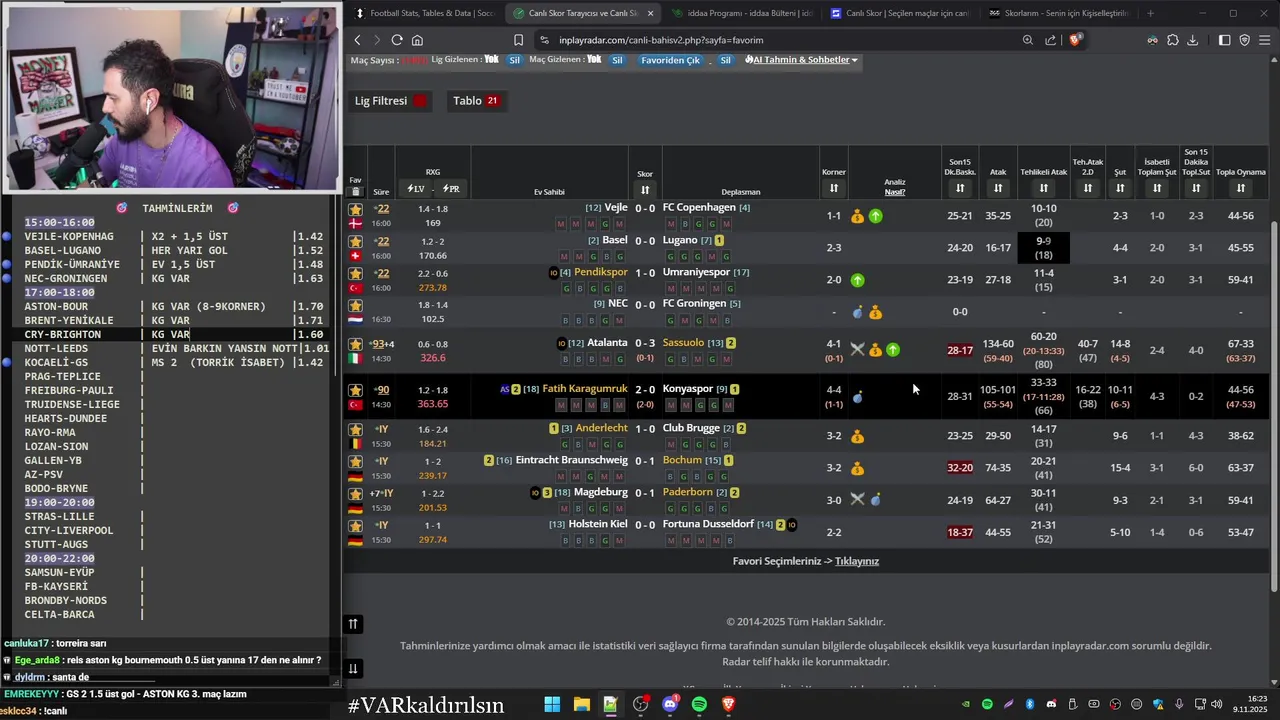This screenshot has width=1280, height=720.
Task: Click bomb icon in Magdeburg row
Action: [x=875, y=500]
